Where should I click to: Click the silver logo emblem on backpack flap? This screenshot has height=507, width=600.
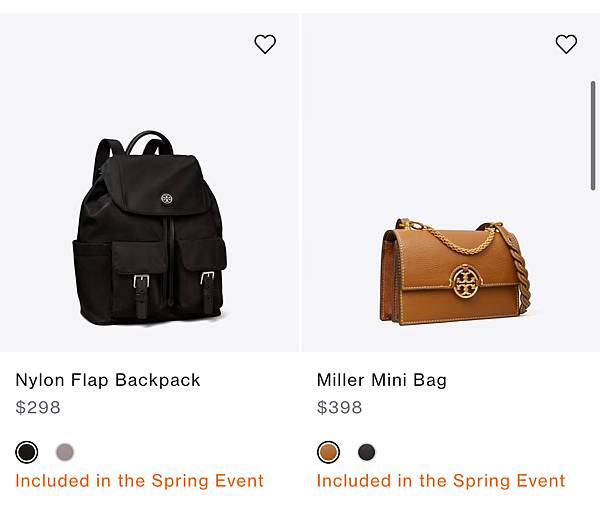point(166,199)
